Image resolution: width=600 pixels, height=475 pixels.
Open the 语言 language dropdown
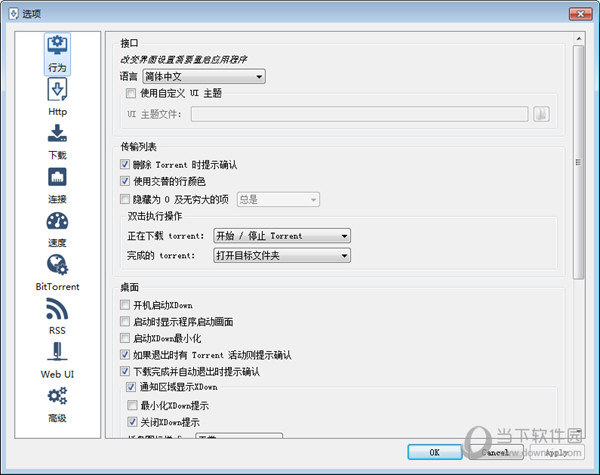coord(204,76)
